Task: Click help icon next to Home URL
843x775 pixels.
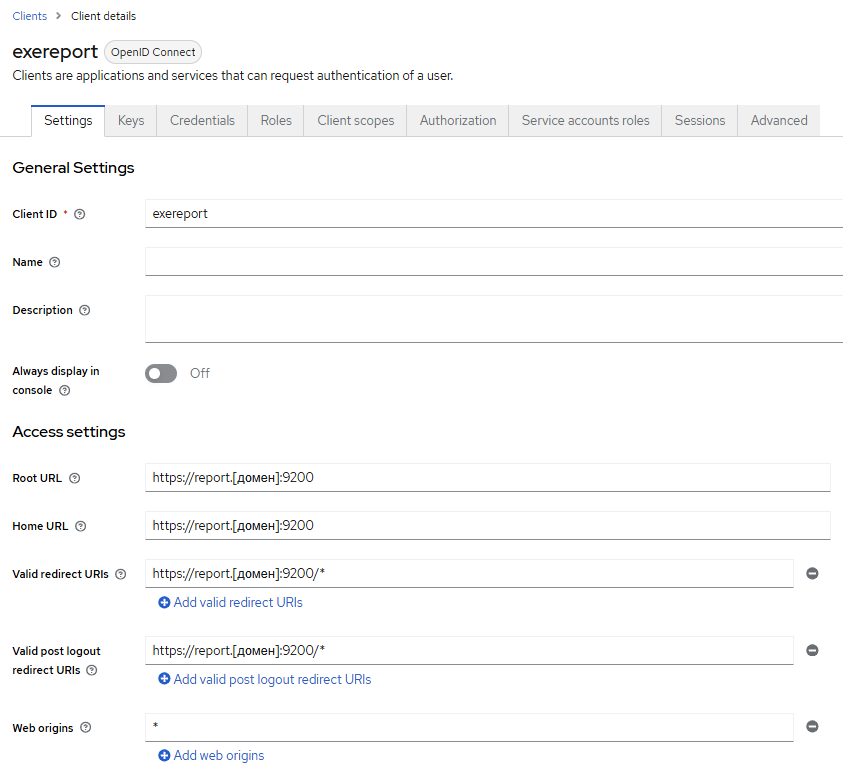Action: pos(80,526)
